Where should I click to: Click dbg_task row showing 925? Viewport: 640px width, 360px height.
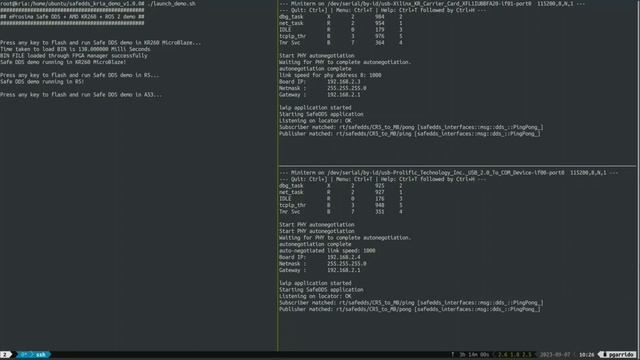pos(341,186)
